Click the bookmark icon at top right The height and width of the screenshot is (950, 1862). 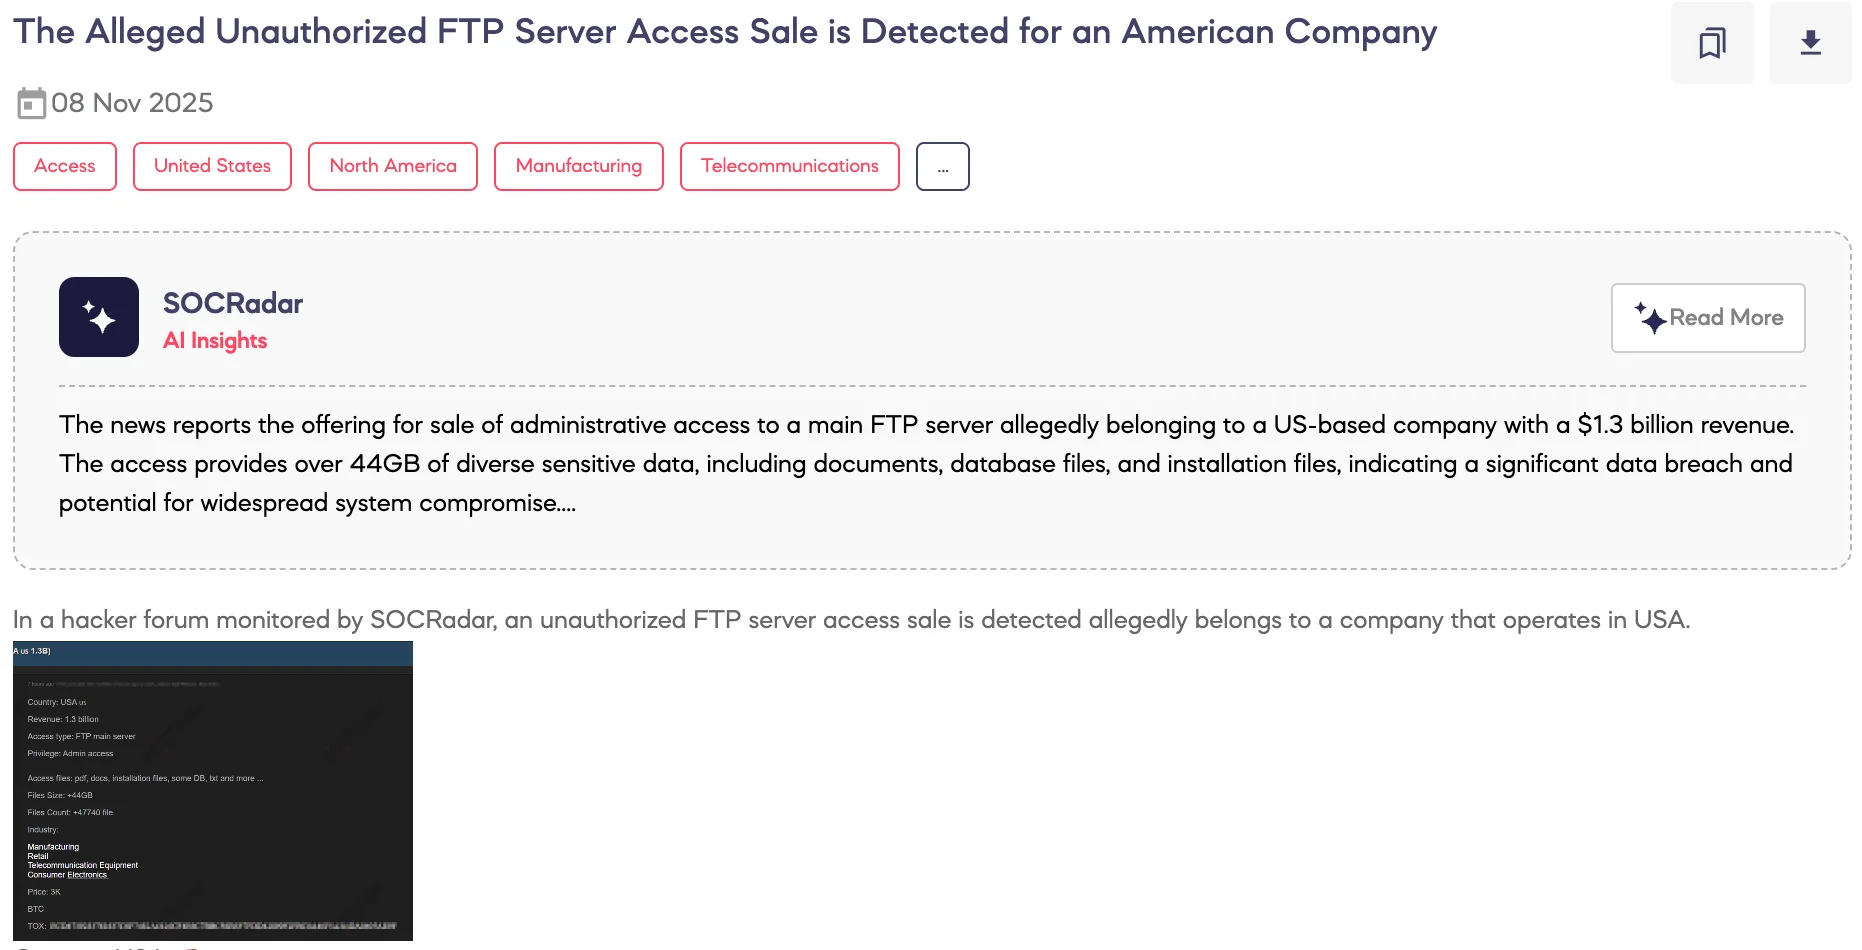[x=1711, y=43]
